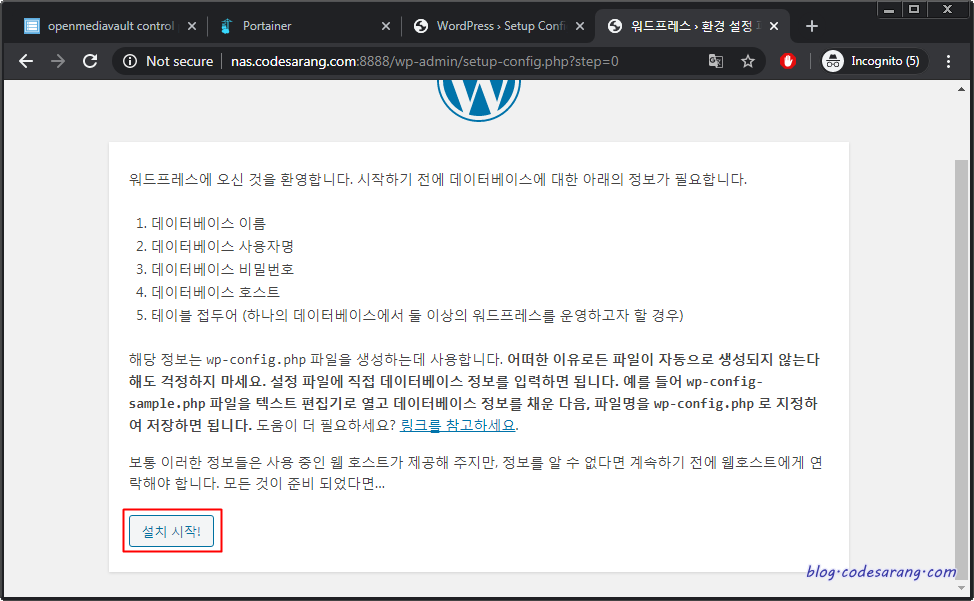Screen dimensions: 974x601
Task: Click the text 4. 데이터베이스 호스트
Action: [x=207, y=292]
